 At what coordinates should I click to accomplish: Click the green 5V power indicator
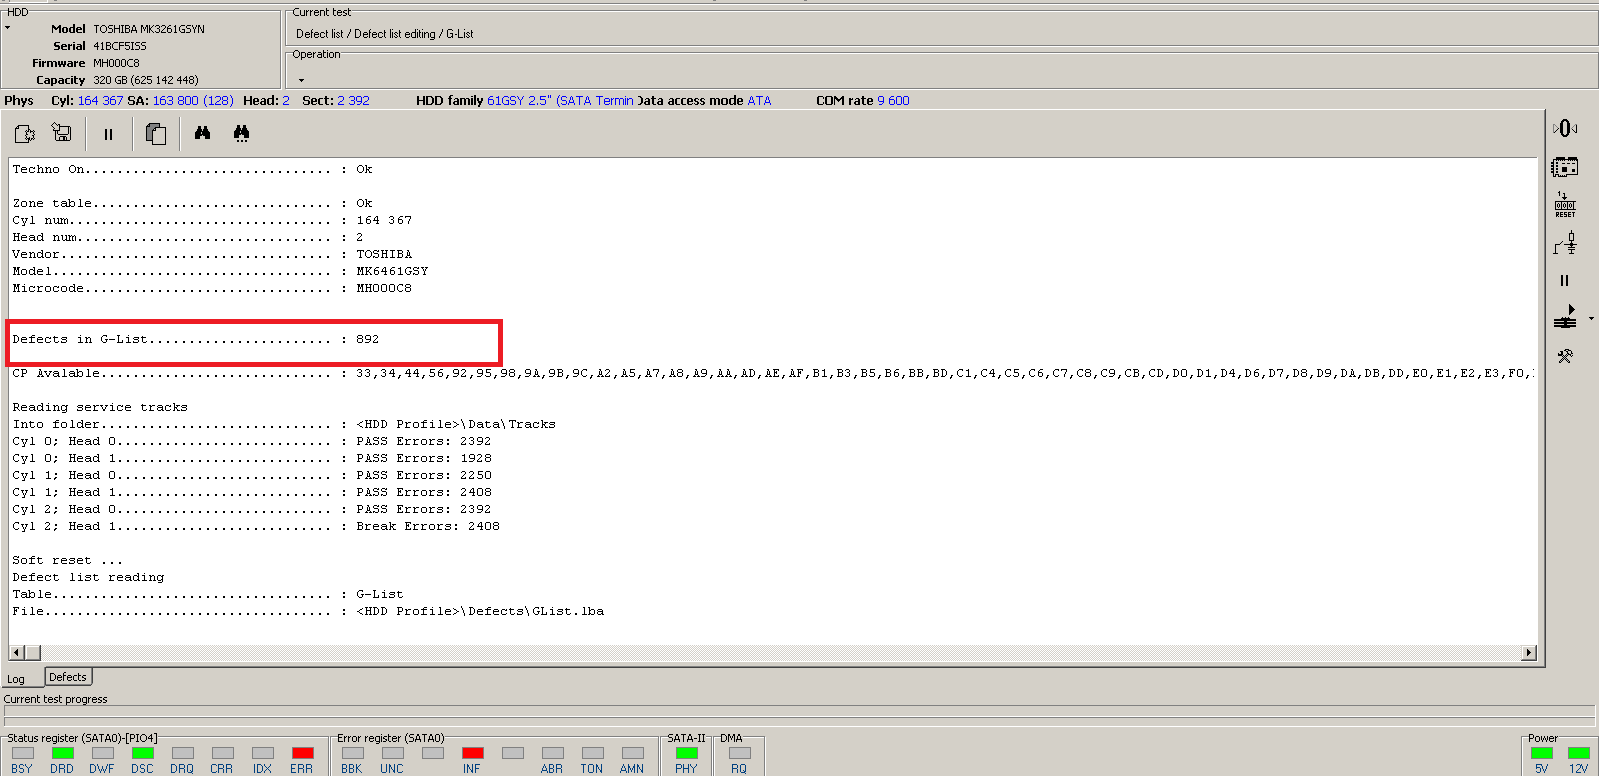(1542, 753)
